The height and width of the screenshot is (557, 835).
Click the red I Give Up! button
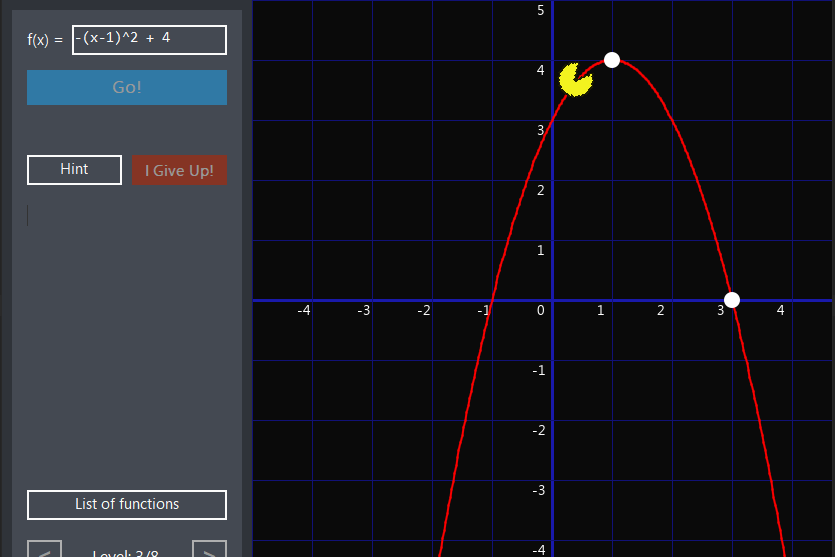(x=179, y=170)
